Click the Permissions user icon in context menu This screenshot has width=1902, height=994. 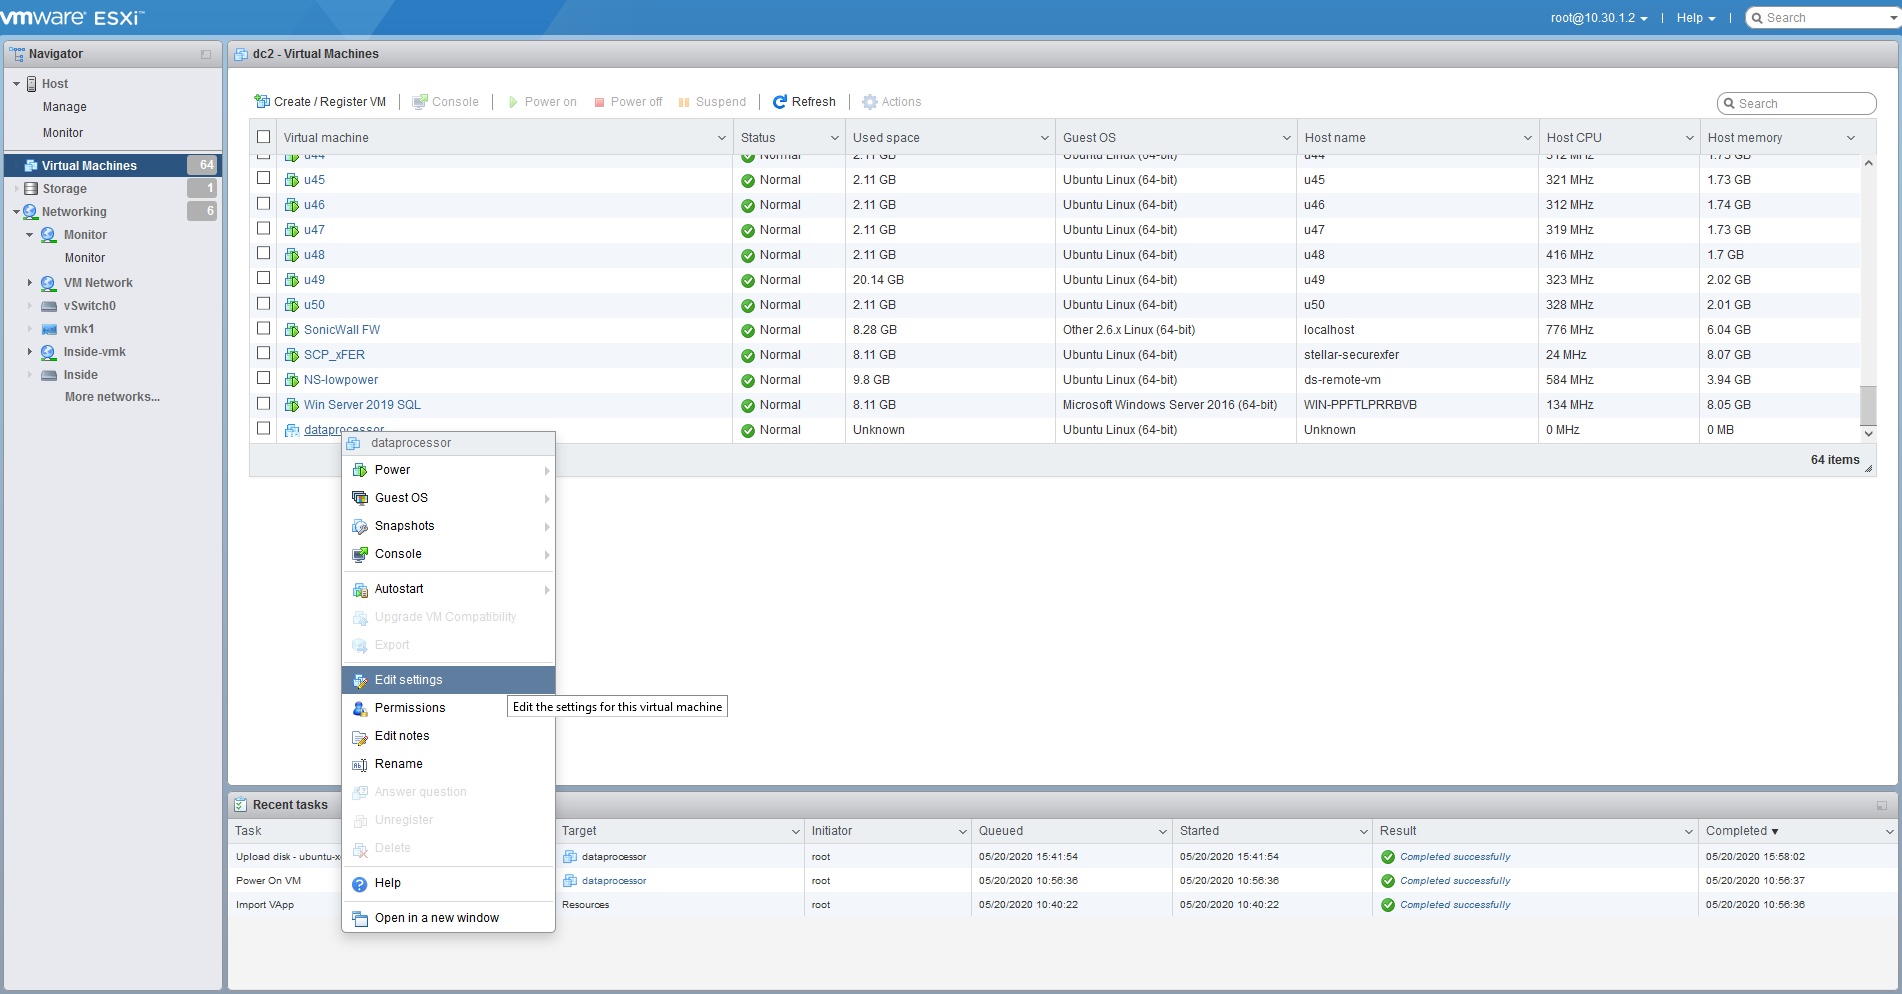[360, 709]
